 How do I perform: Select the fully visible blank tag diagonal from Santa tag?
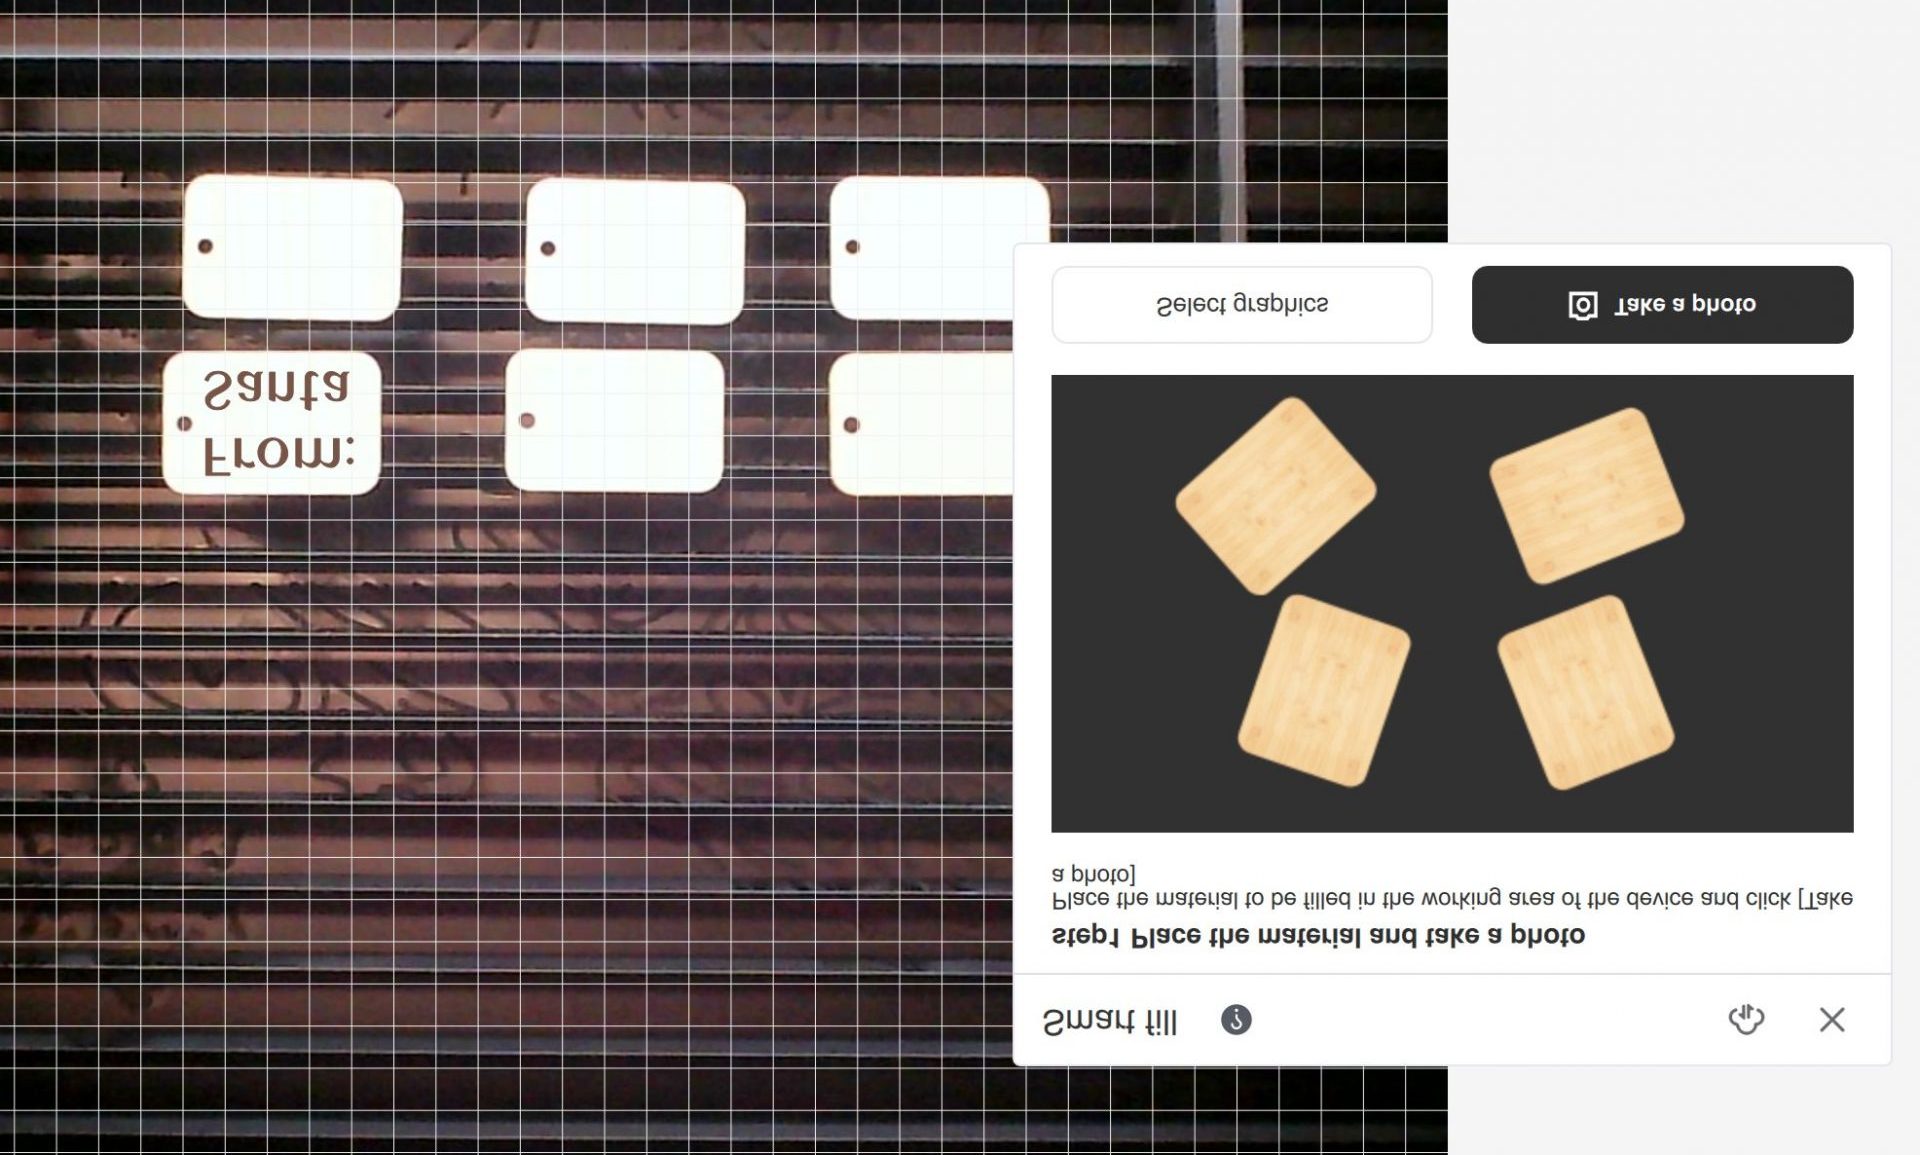[635, 250]
